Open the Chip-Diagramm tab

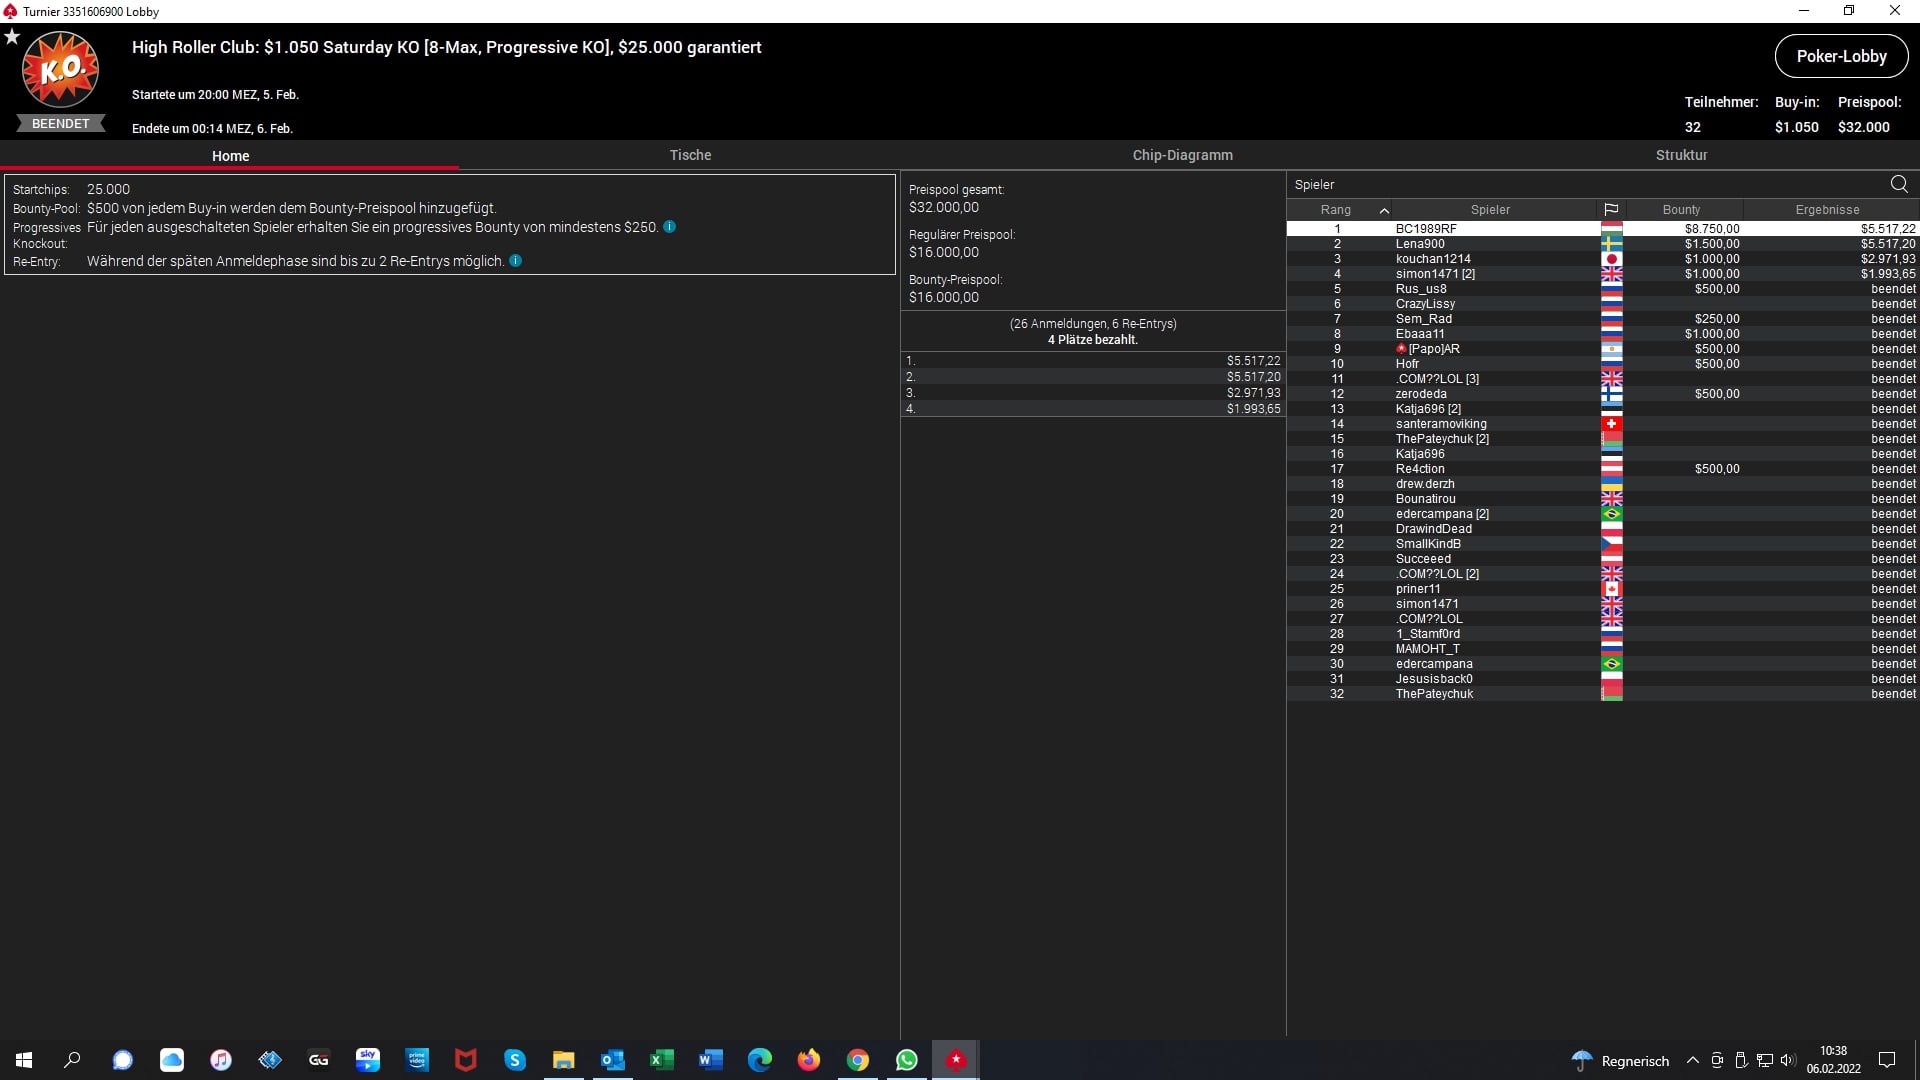click(1182, 155)
